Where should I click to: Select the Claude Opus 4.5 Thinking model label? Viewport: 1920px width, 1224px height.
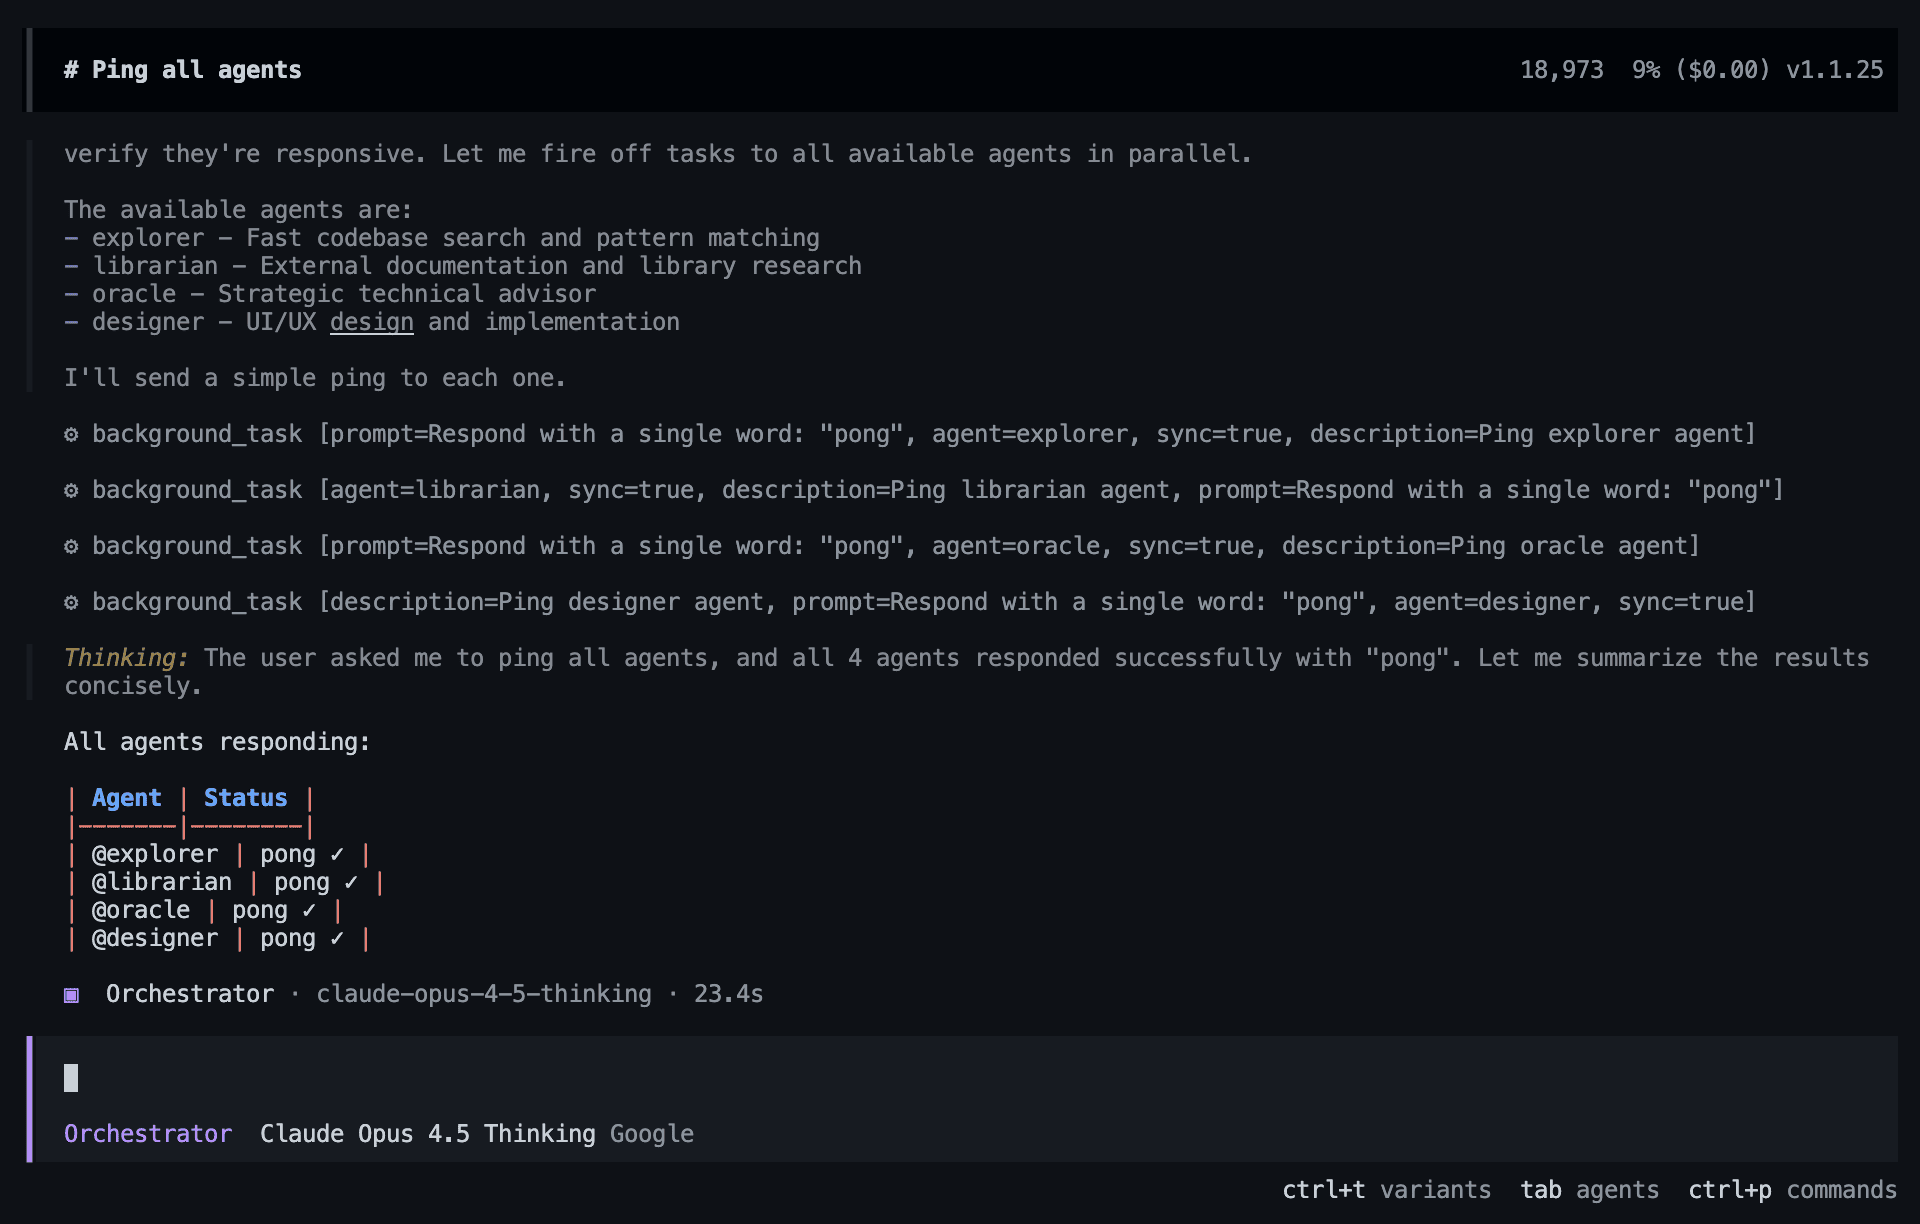coord(427,1134)
